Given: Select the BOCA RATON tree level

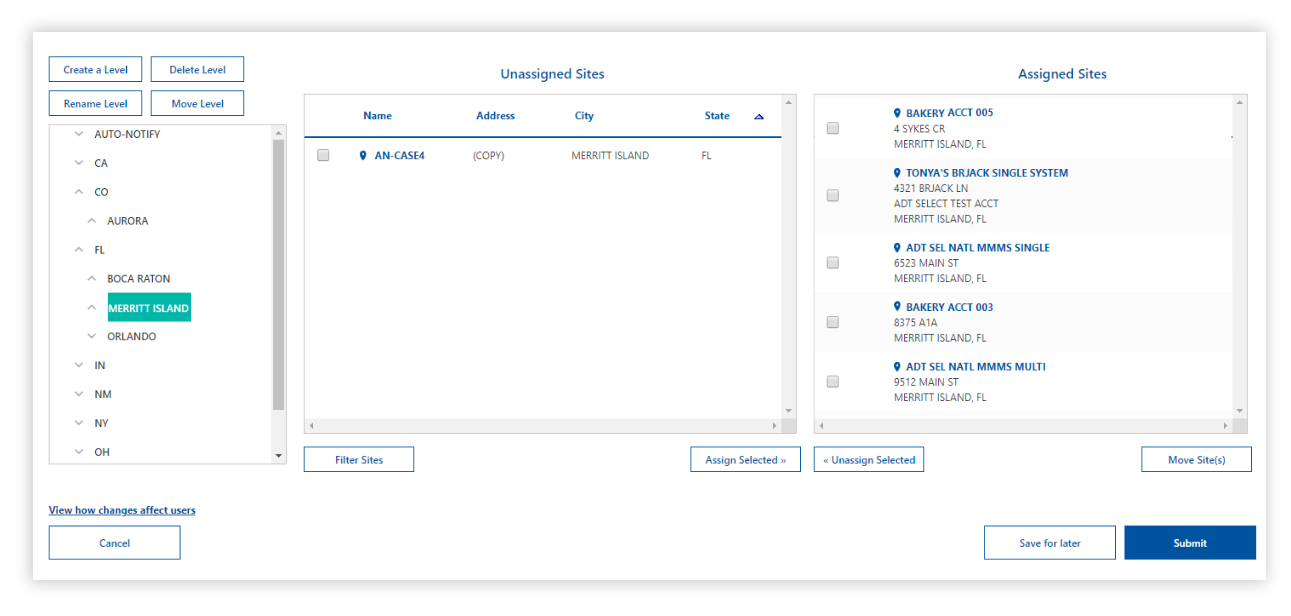Looking at the screenshot, I should (x=138, y=279).
